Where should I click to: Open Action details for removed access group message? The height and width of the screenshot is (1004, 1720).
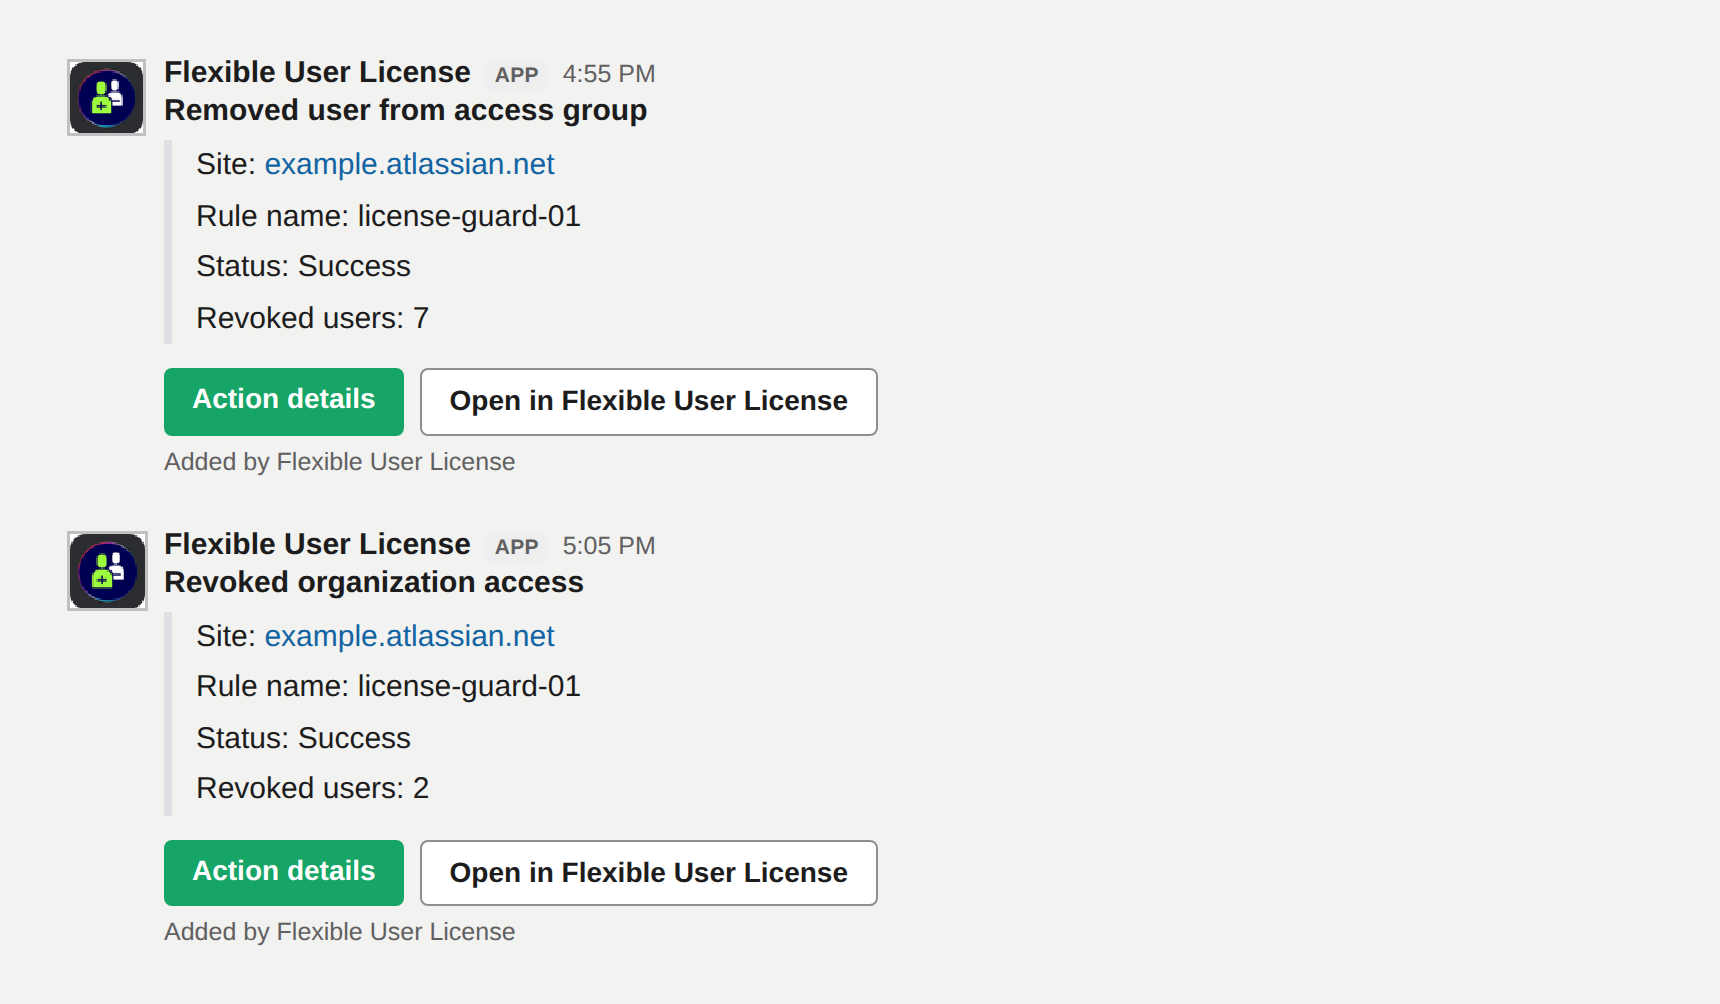pos(284,401)
